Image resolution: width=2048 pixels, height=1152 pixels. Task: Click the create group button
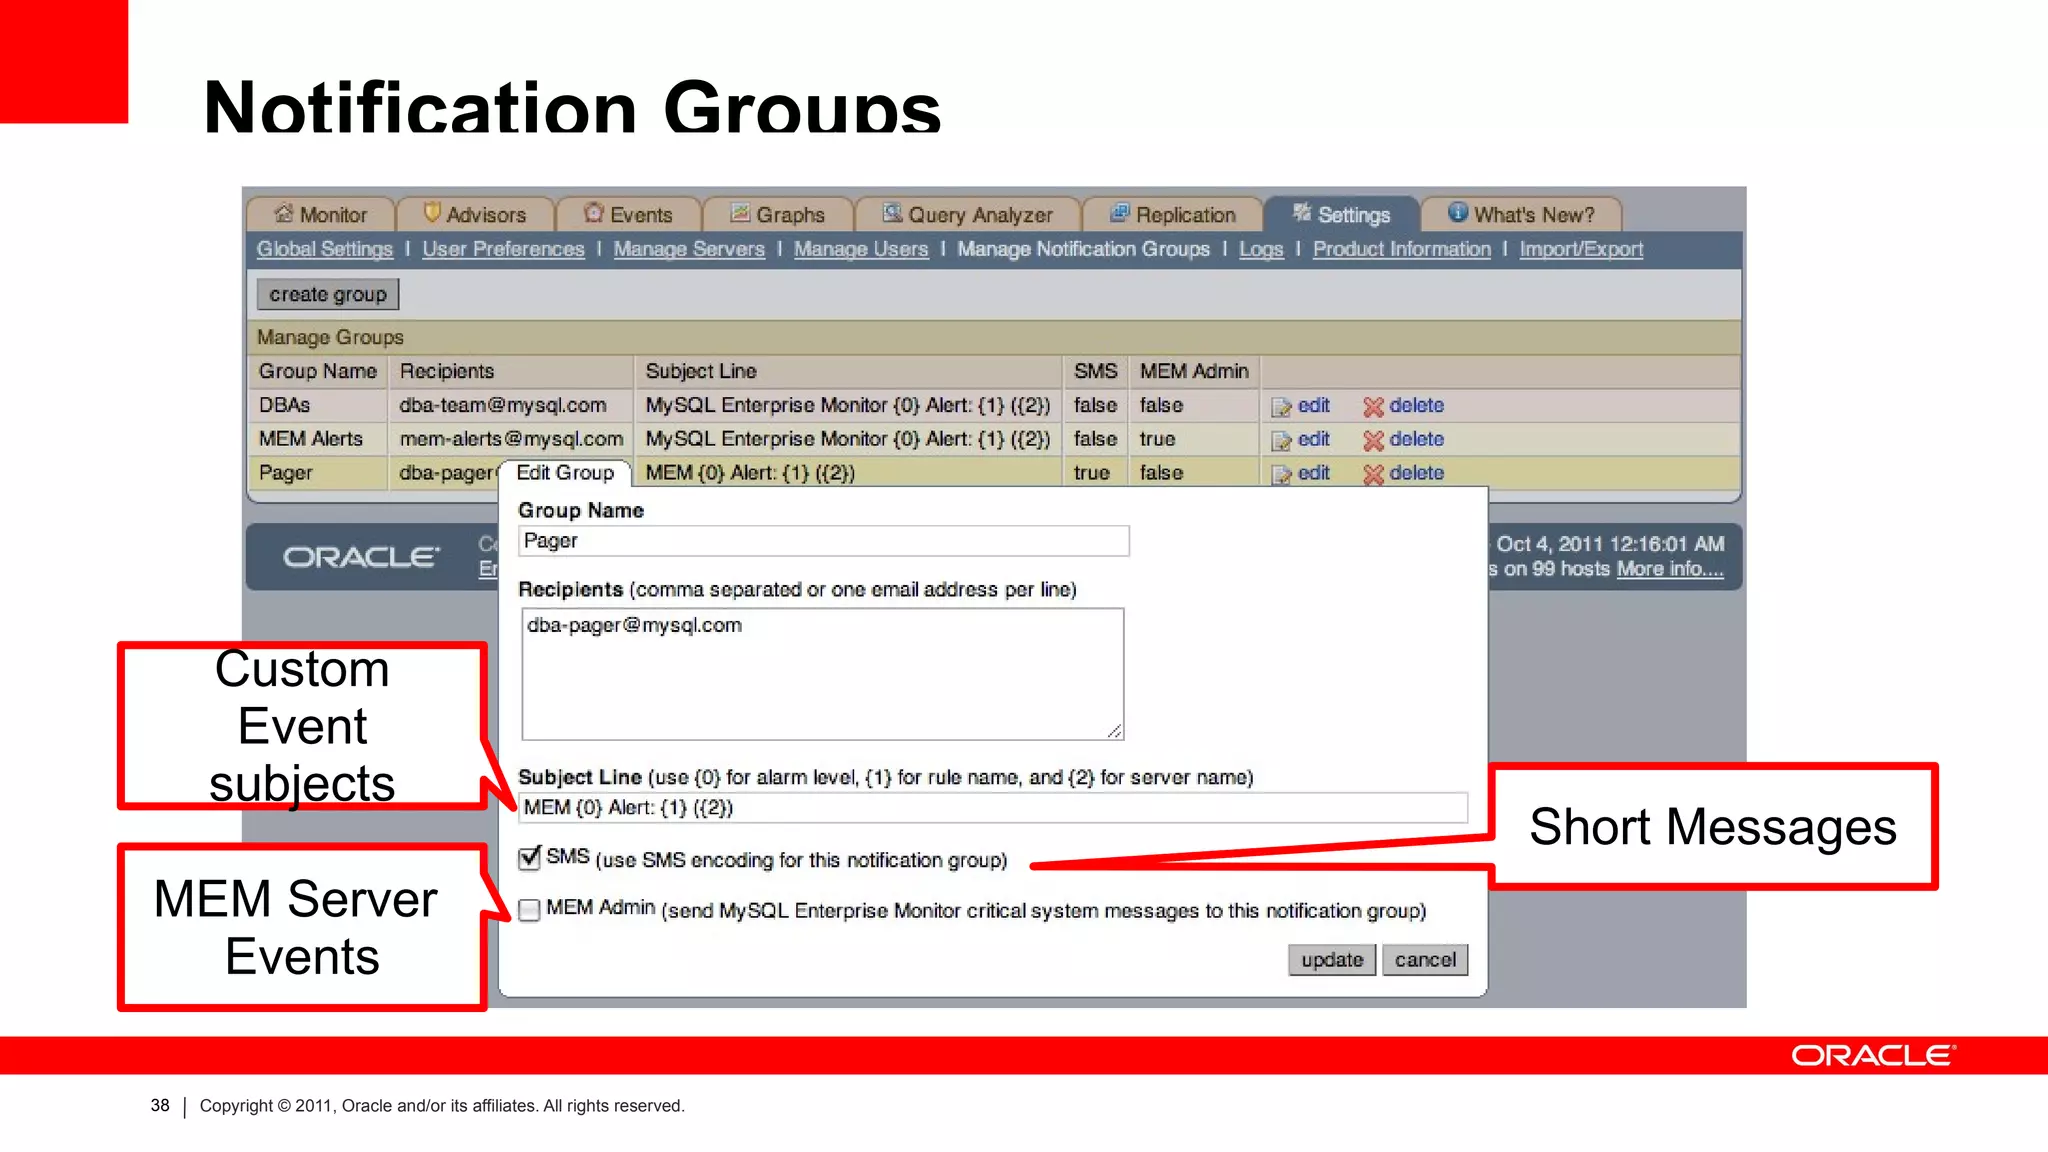[328, 295]
